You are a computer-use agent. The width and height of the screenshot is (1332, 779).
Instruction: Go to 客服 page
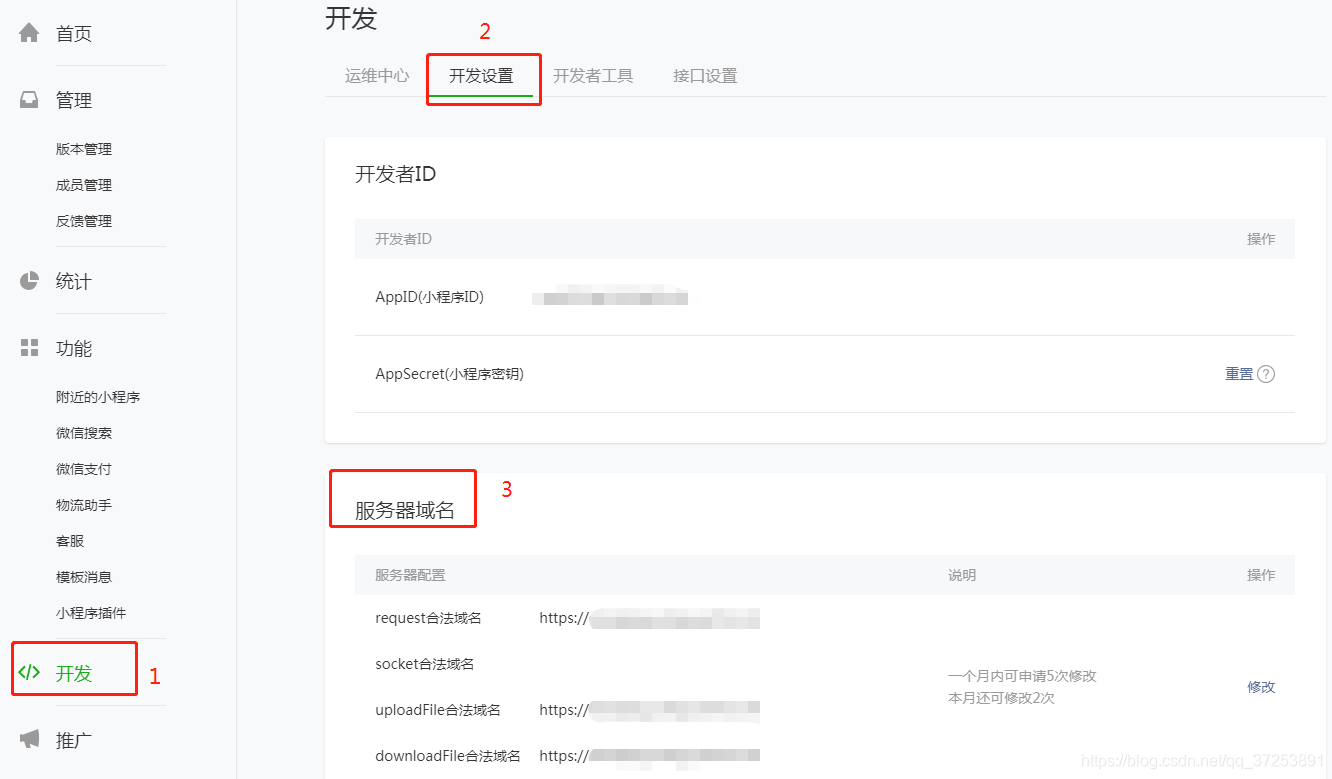pos(70,541)
